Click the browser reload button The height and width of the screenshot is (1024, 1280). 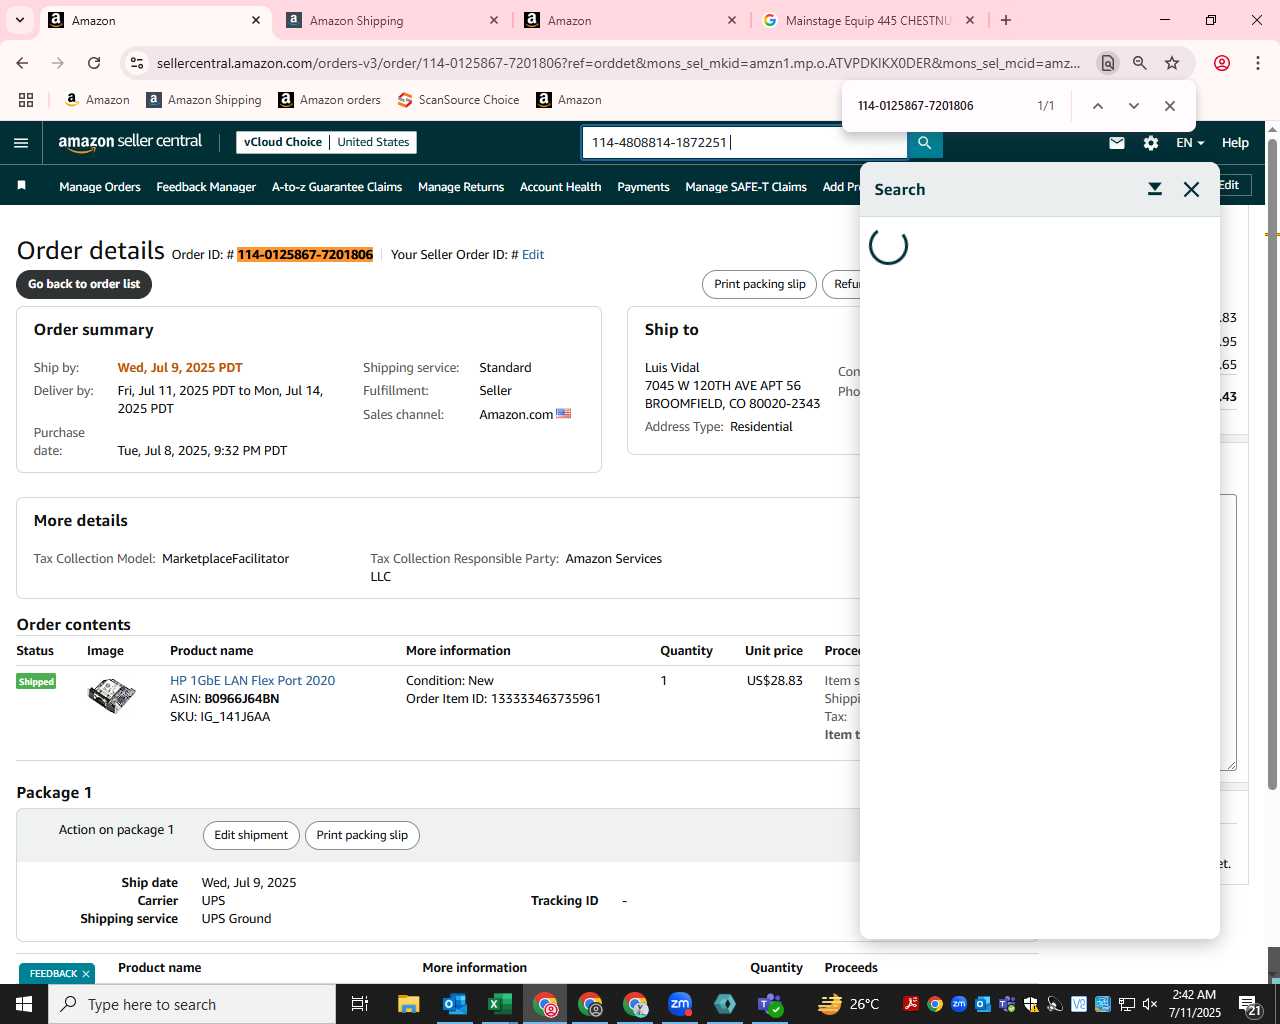[94, 63]
